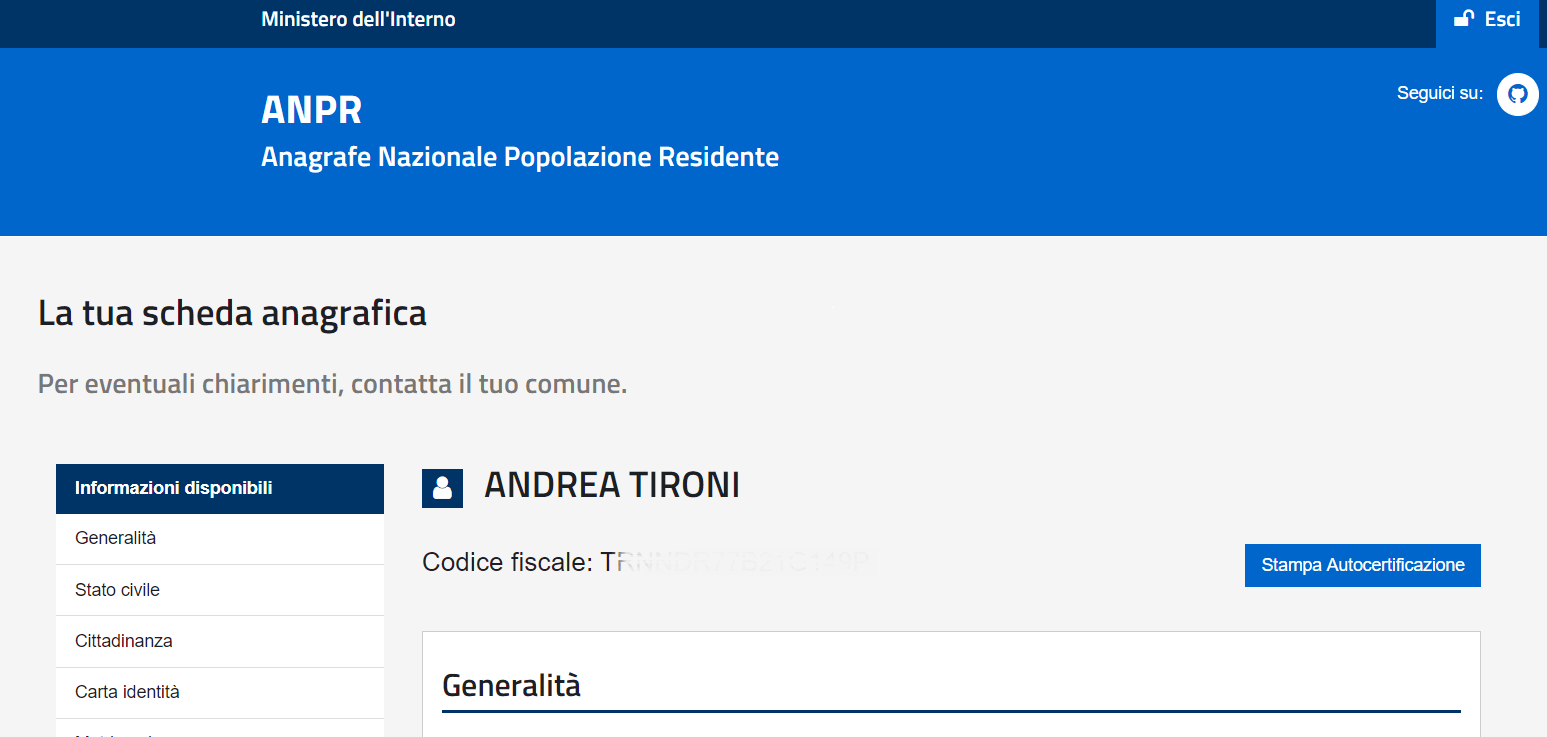Open the GitHub icon next to Seguici su
Image resolution: width=1547 pixels, height=737 pixels.
[x=1517, y=94]
